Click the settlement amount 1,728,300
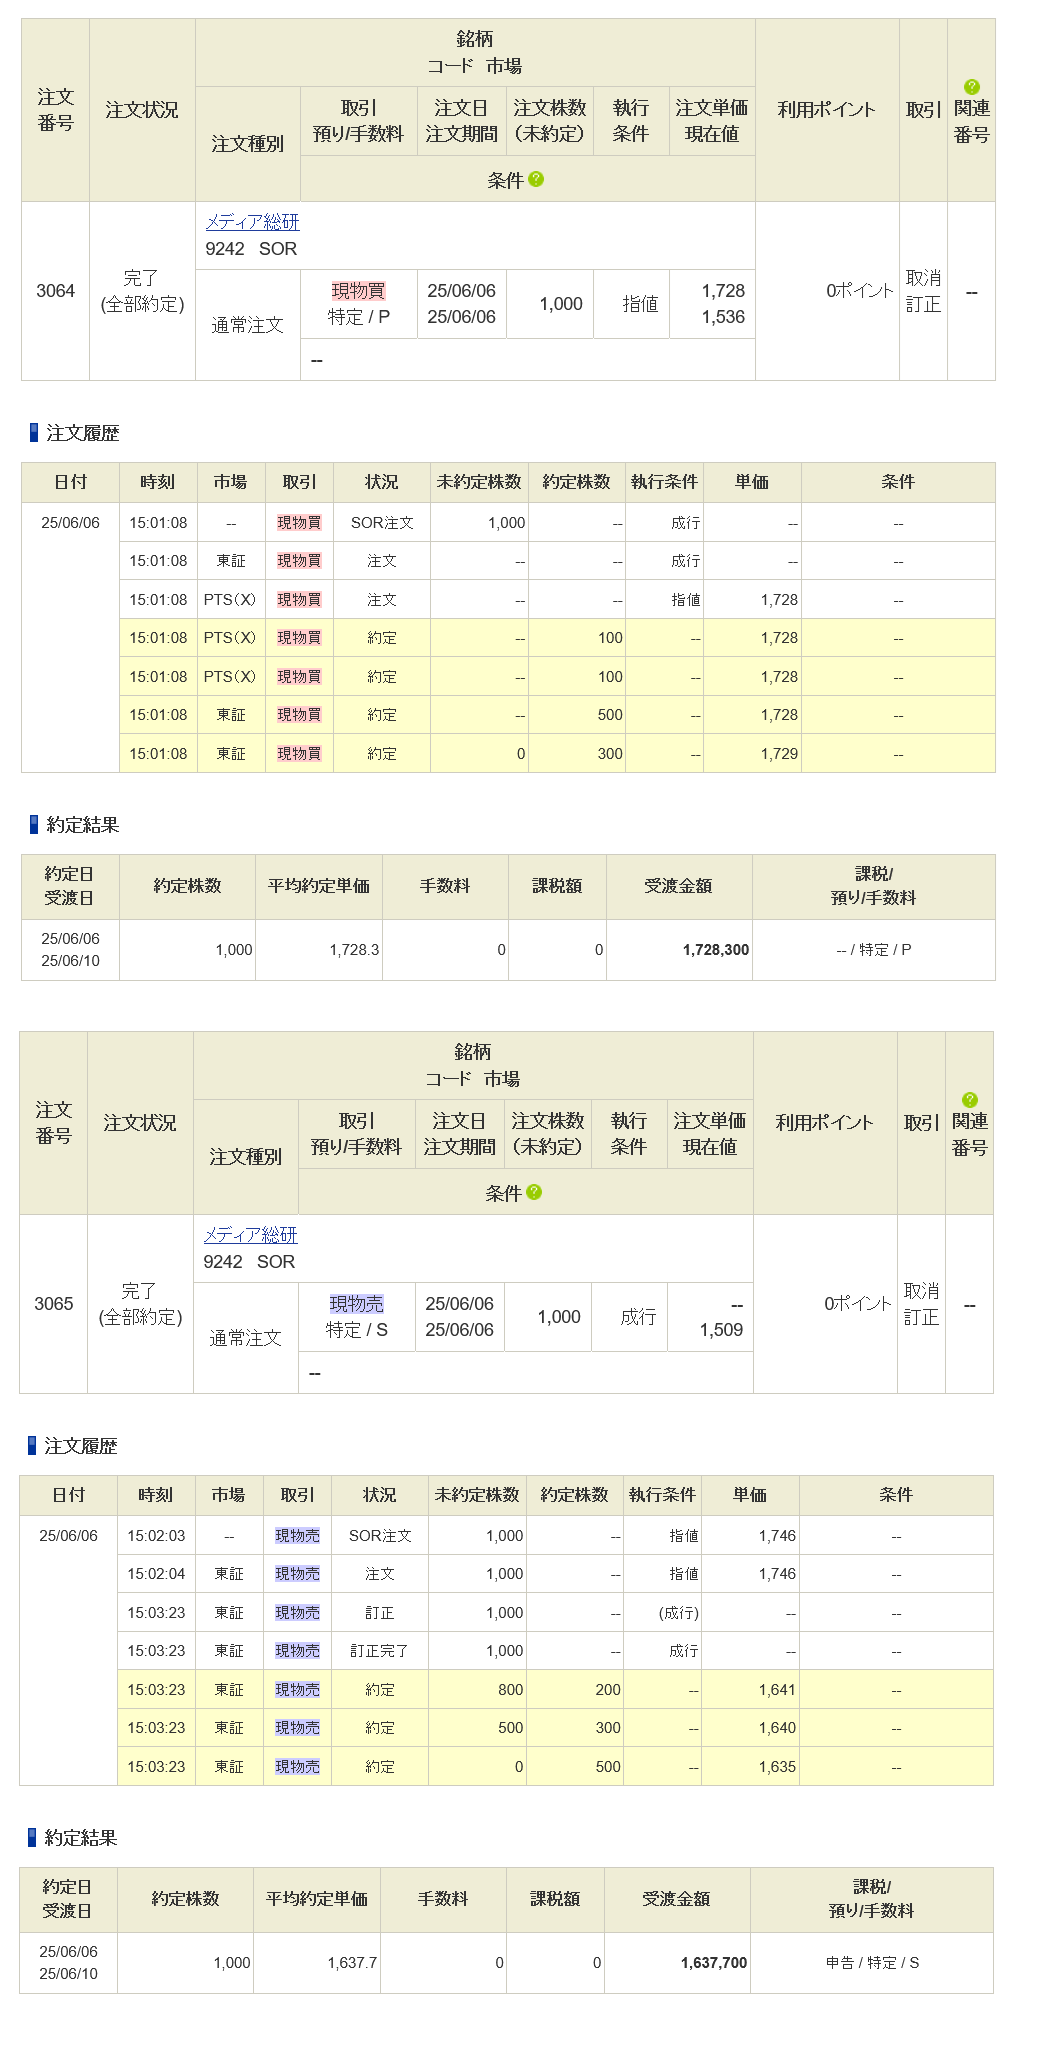1058x2062 pixels. (715, 950)
